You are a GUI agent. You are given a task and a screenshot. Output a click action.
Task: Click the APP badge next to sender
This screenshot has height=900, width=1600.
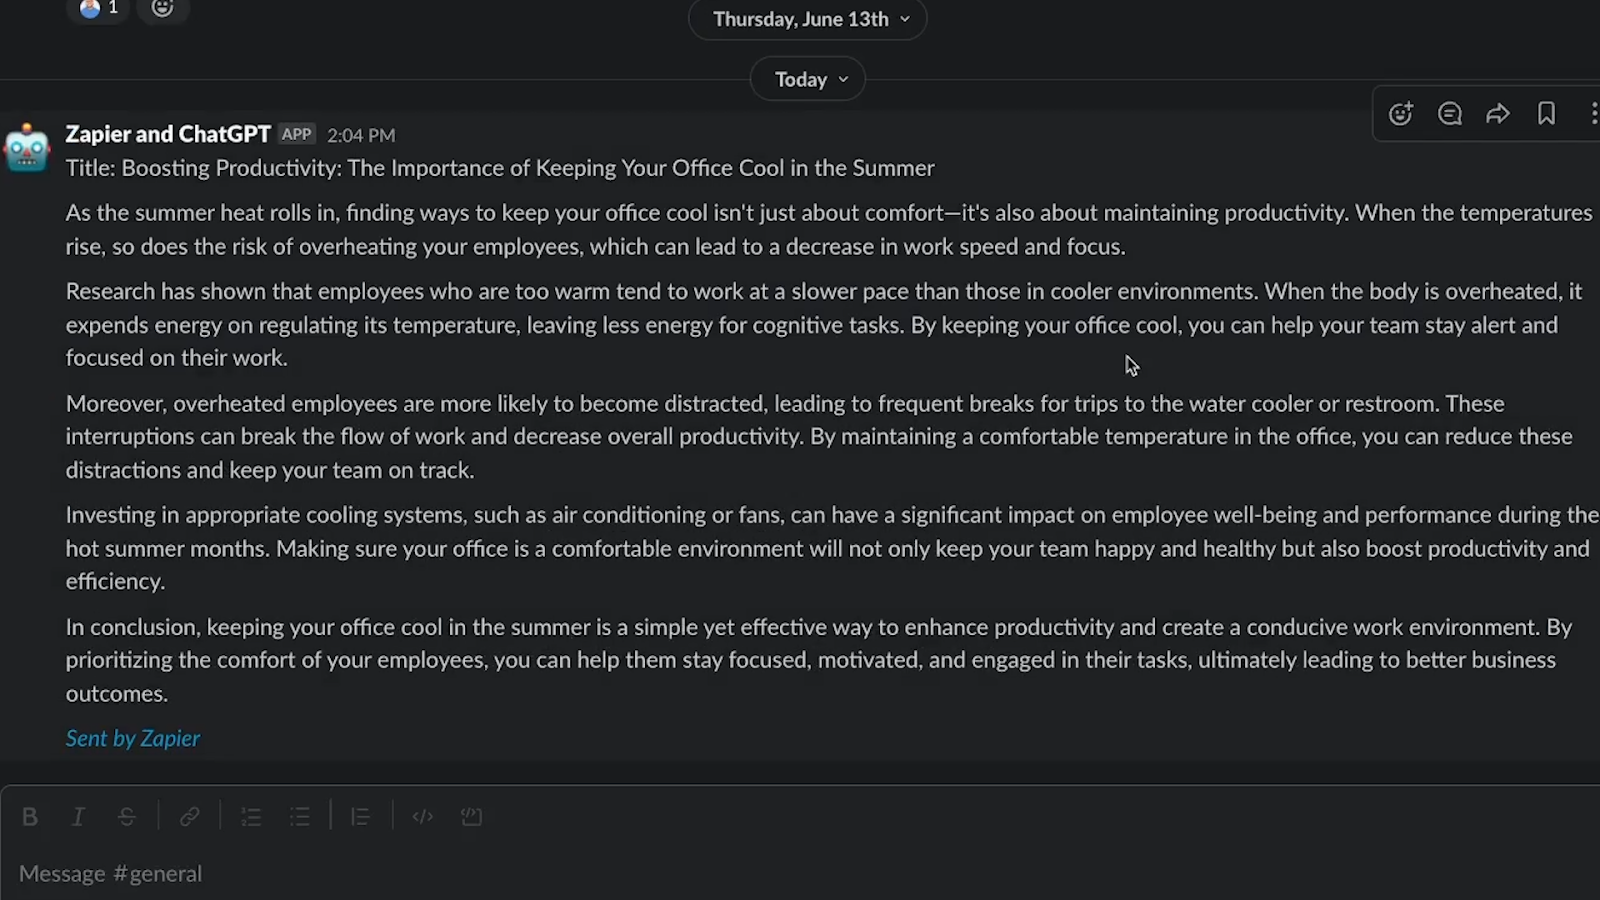296,134
